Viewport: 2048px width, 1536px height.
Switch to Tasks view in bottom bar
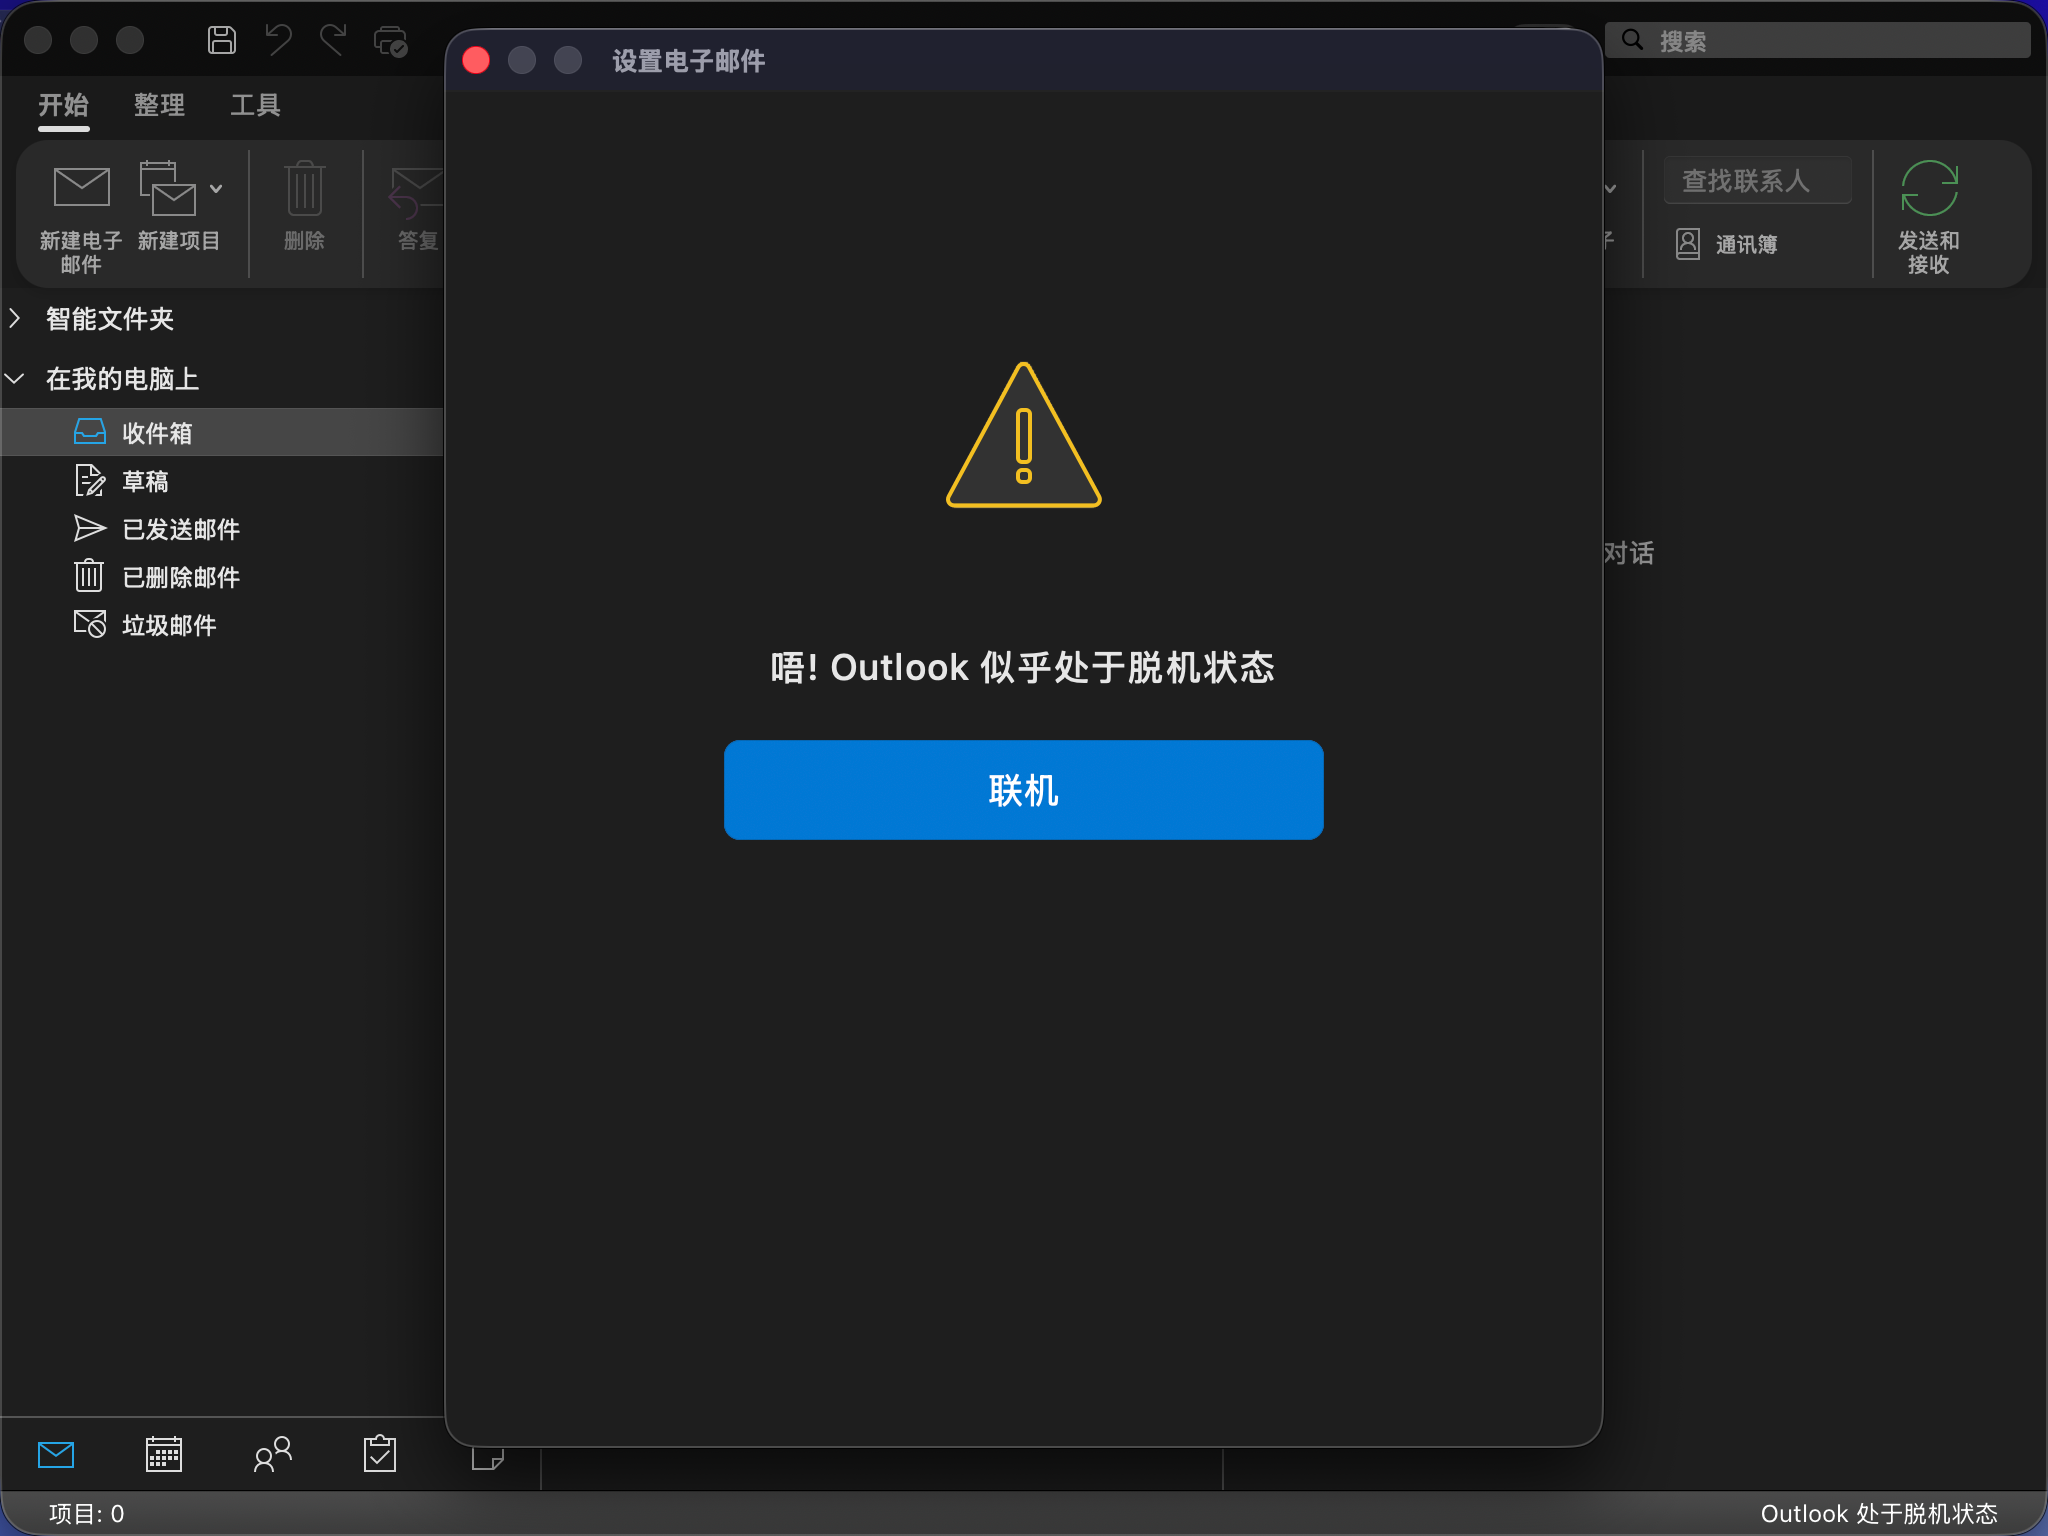pos(380,1455)
